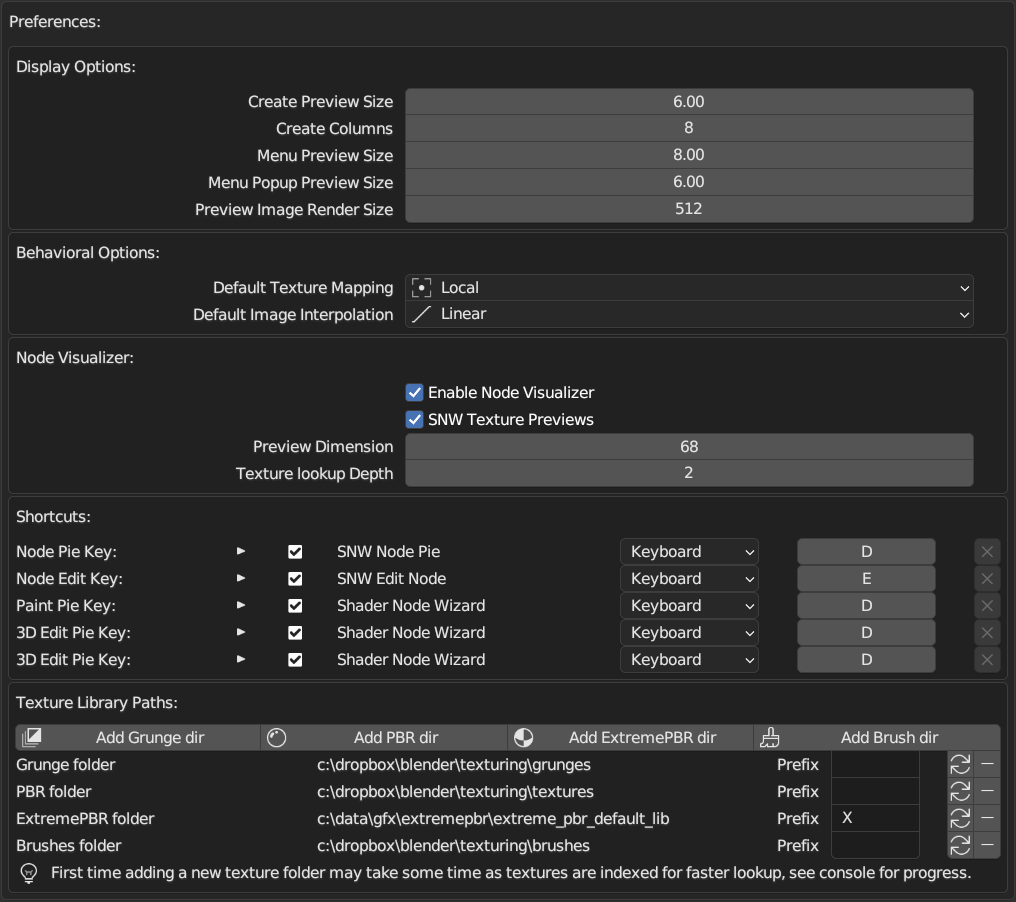This screenshot has width=1016, height=902.
Task: Click the Create Columns value field
Action: [689, 128]
